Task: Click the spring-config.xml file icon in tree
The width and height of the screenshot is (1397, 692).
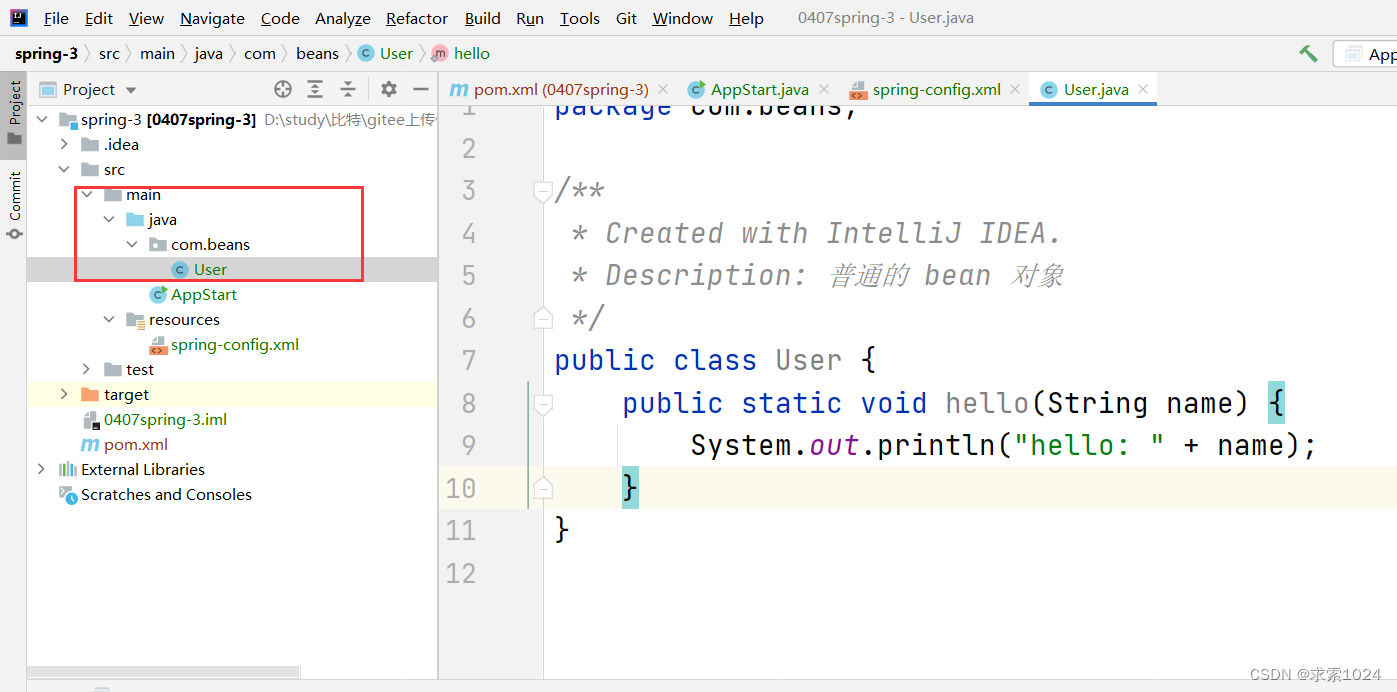Action: [x=158, y=344]
